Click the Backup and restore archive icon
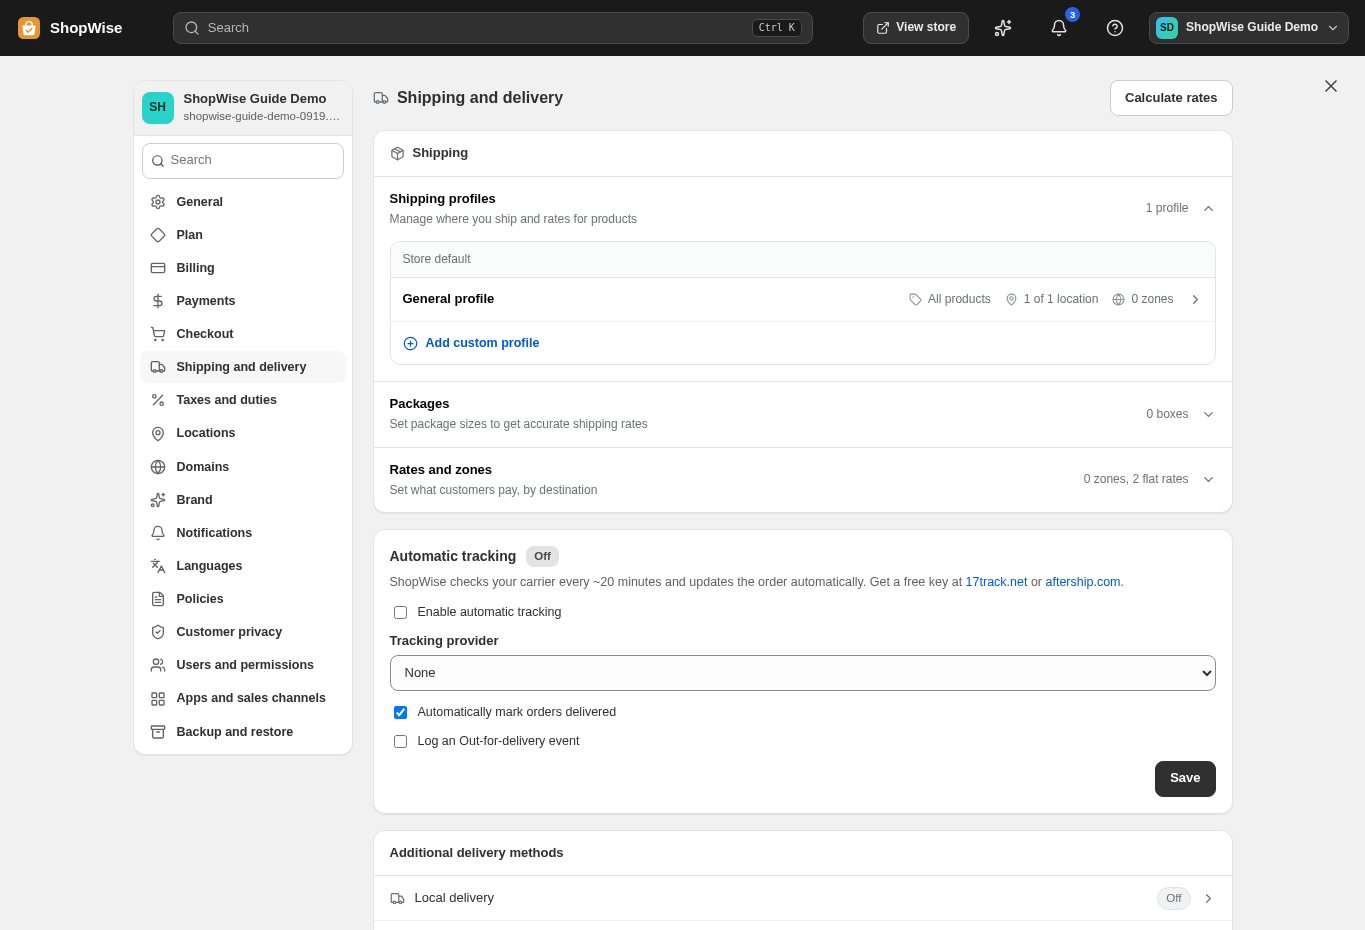 pos(158,732)
